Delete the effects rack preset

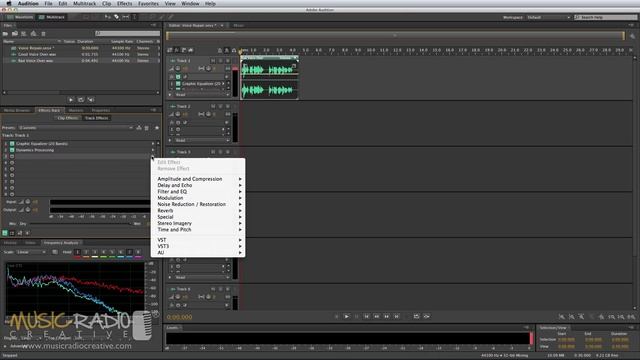147,128
